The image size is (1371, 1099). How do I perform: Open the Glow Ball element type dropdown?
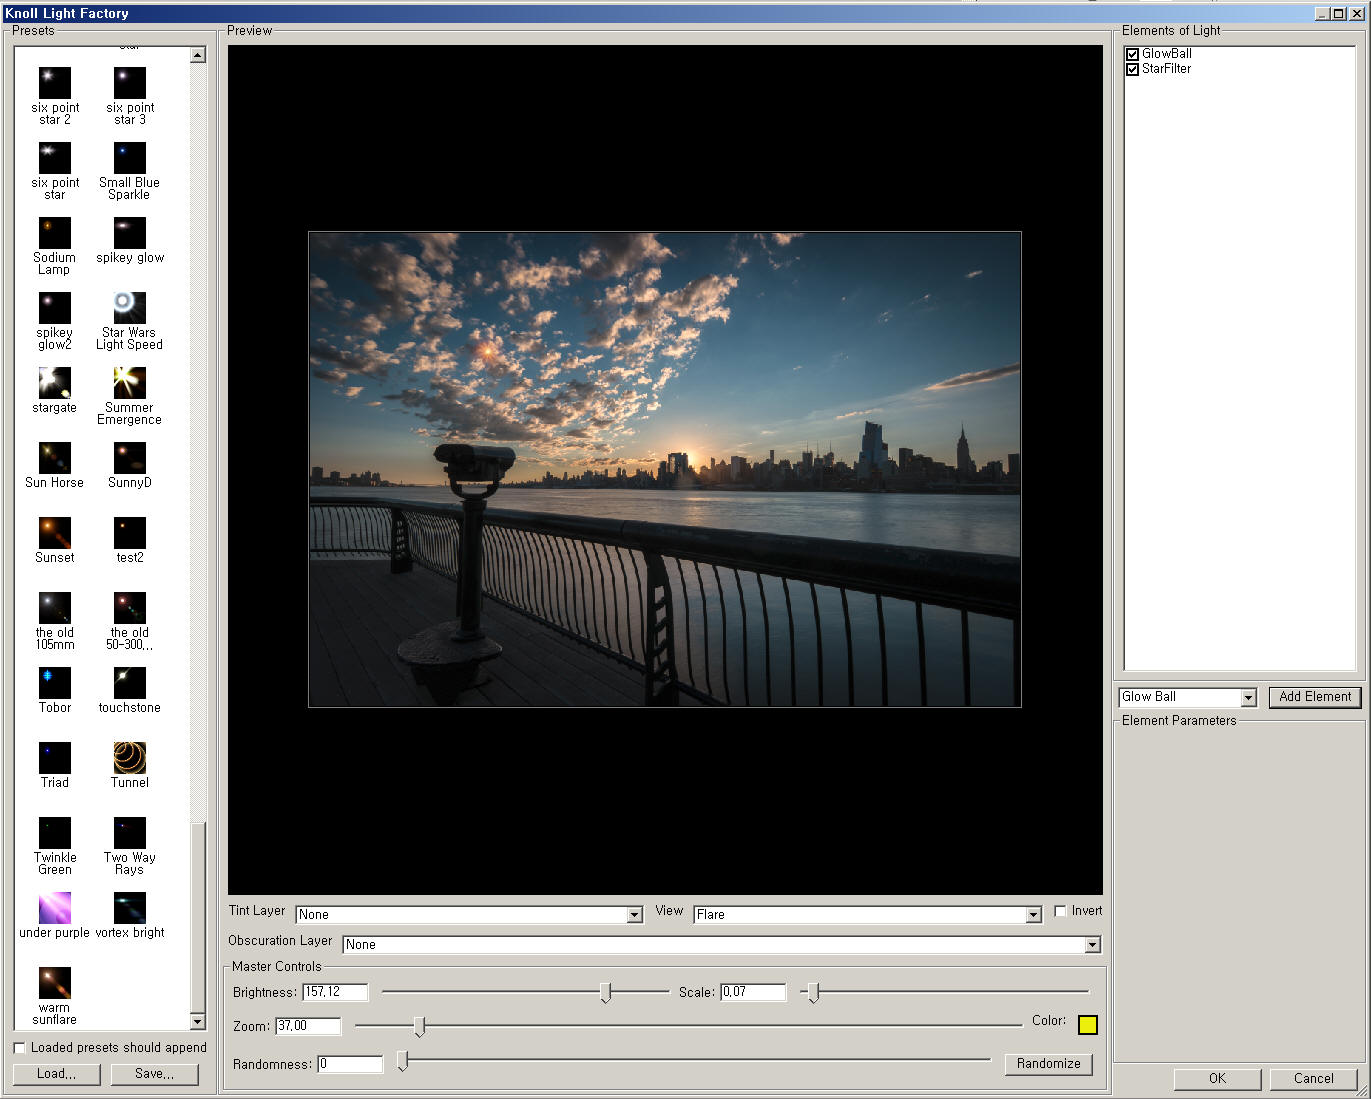tap(1248, 698)
